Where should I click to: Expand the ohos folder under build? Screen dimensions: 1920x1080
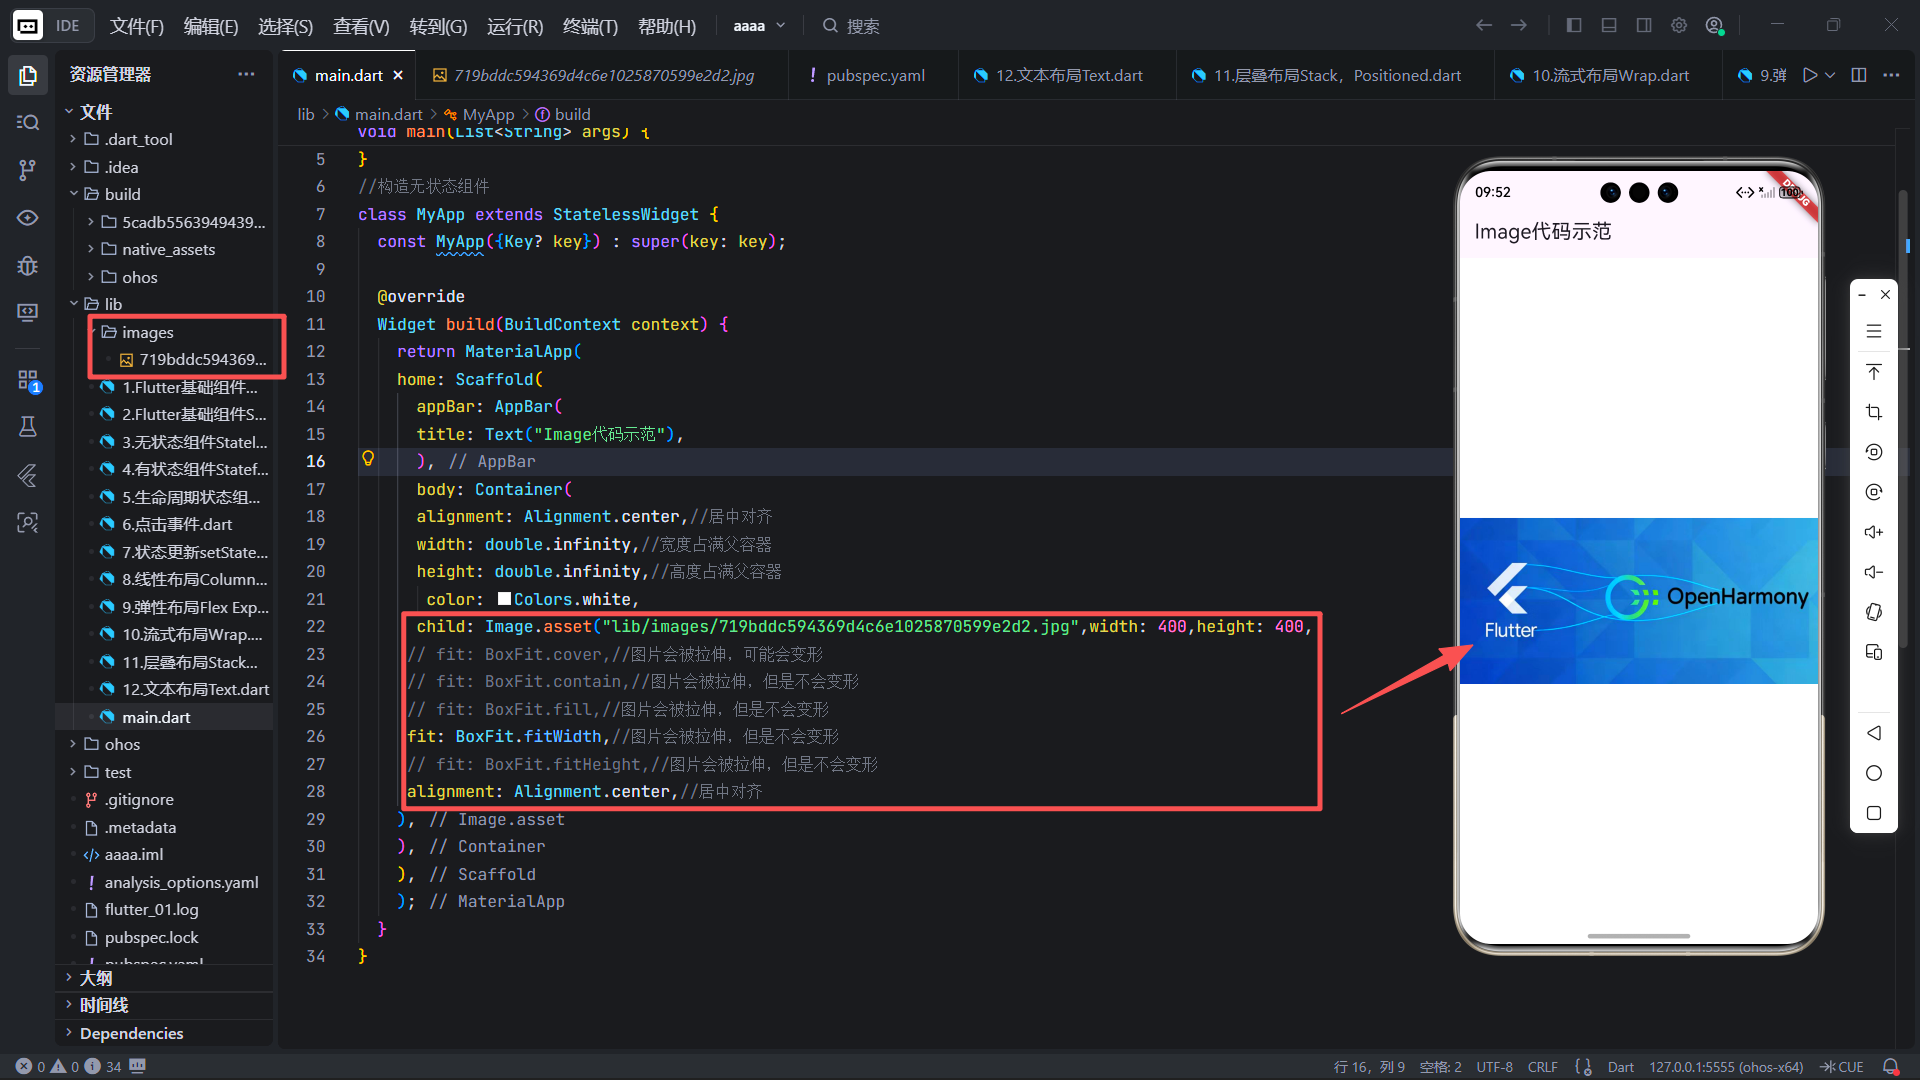click(x=139, y=277)
